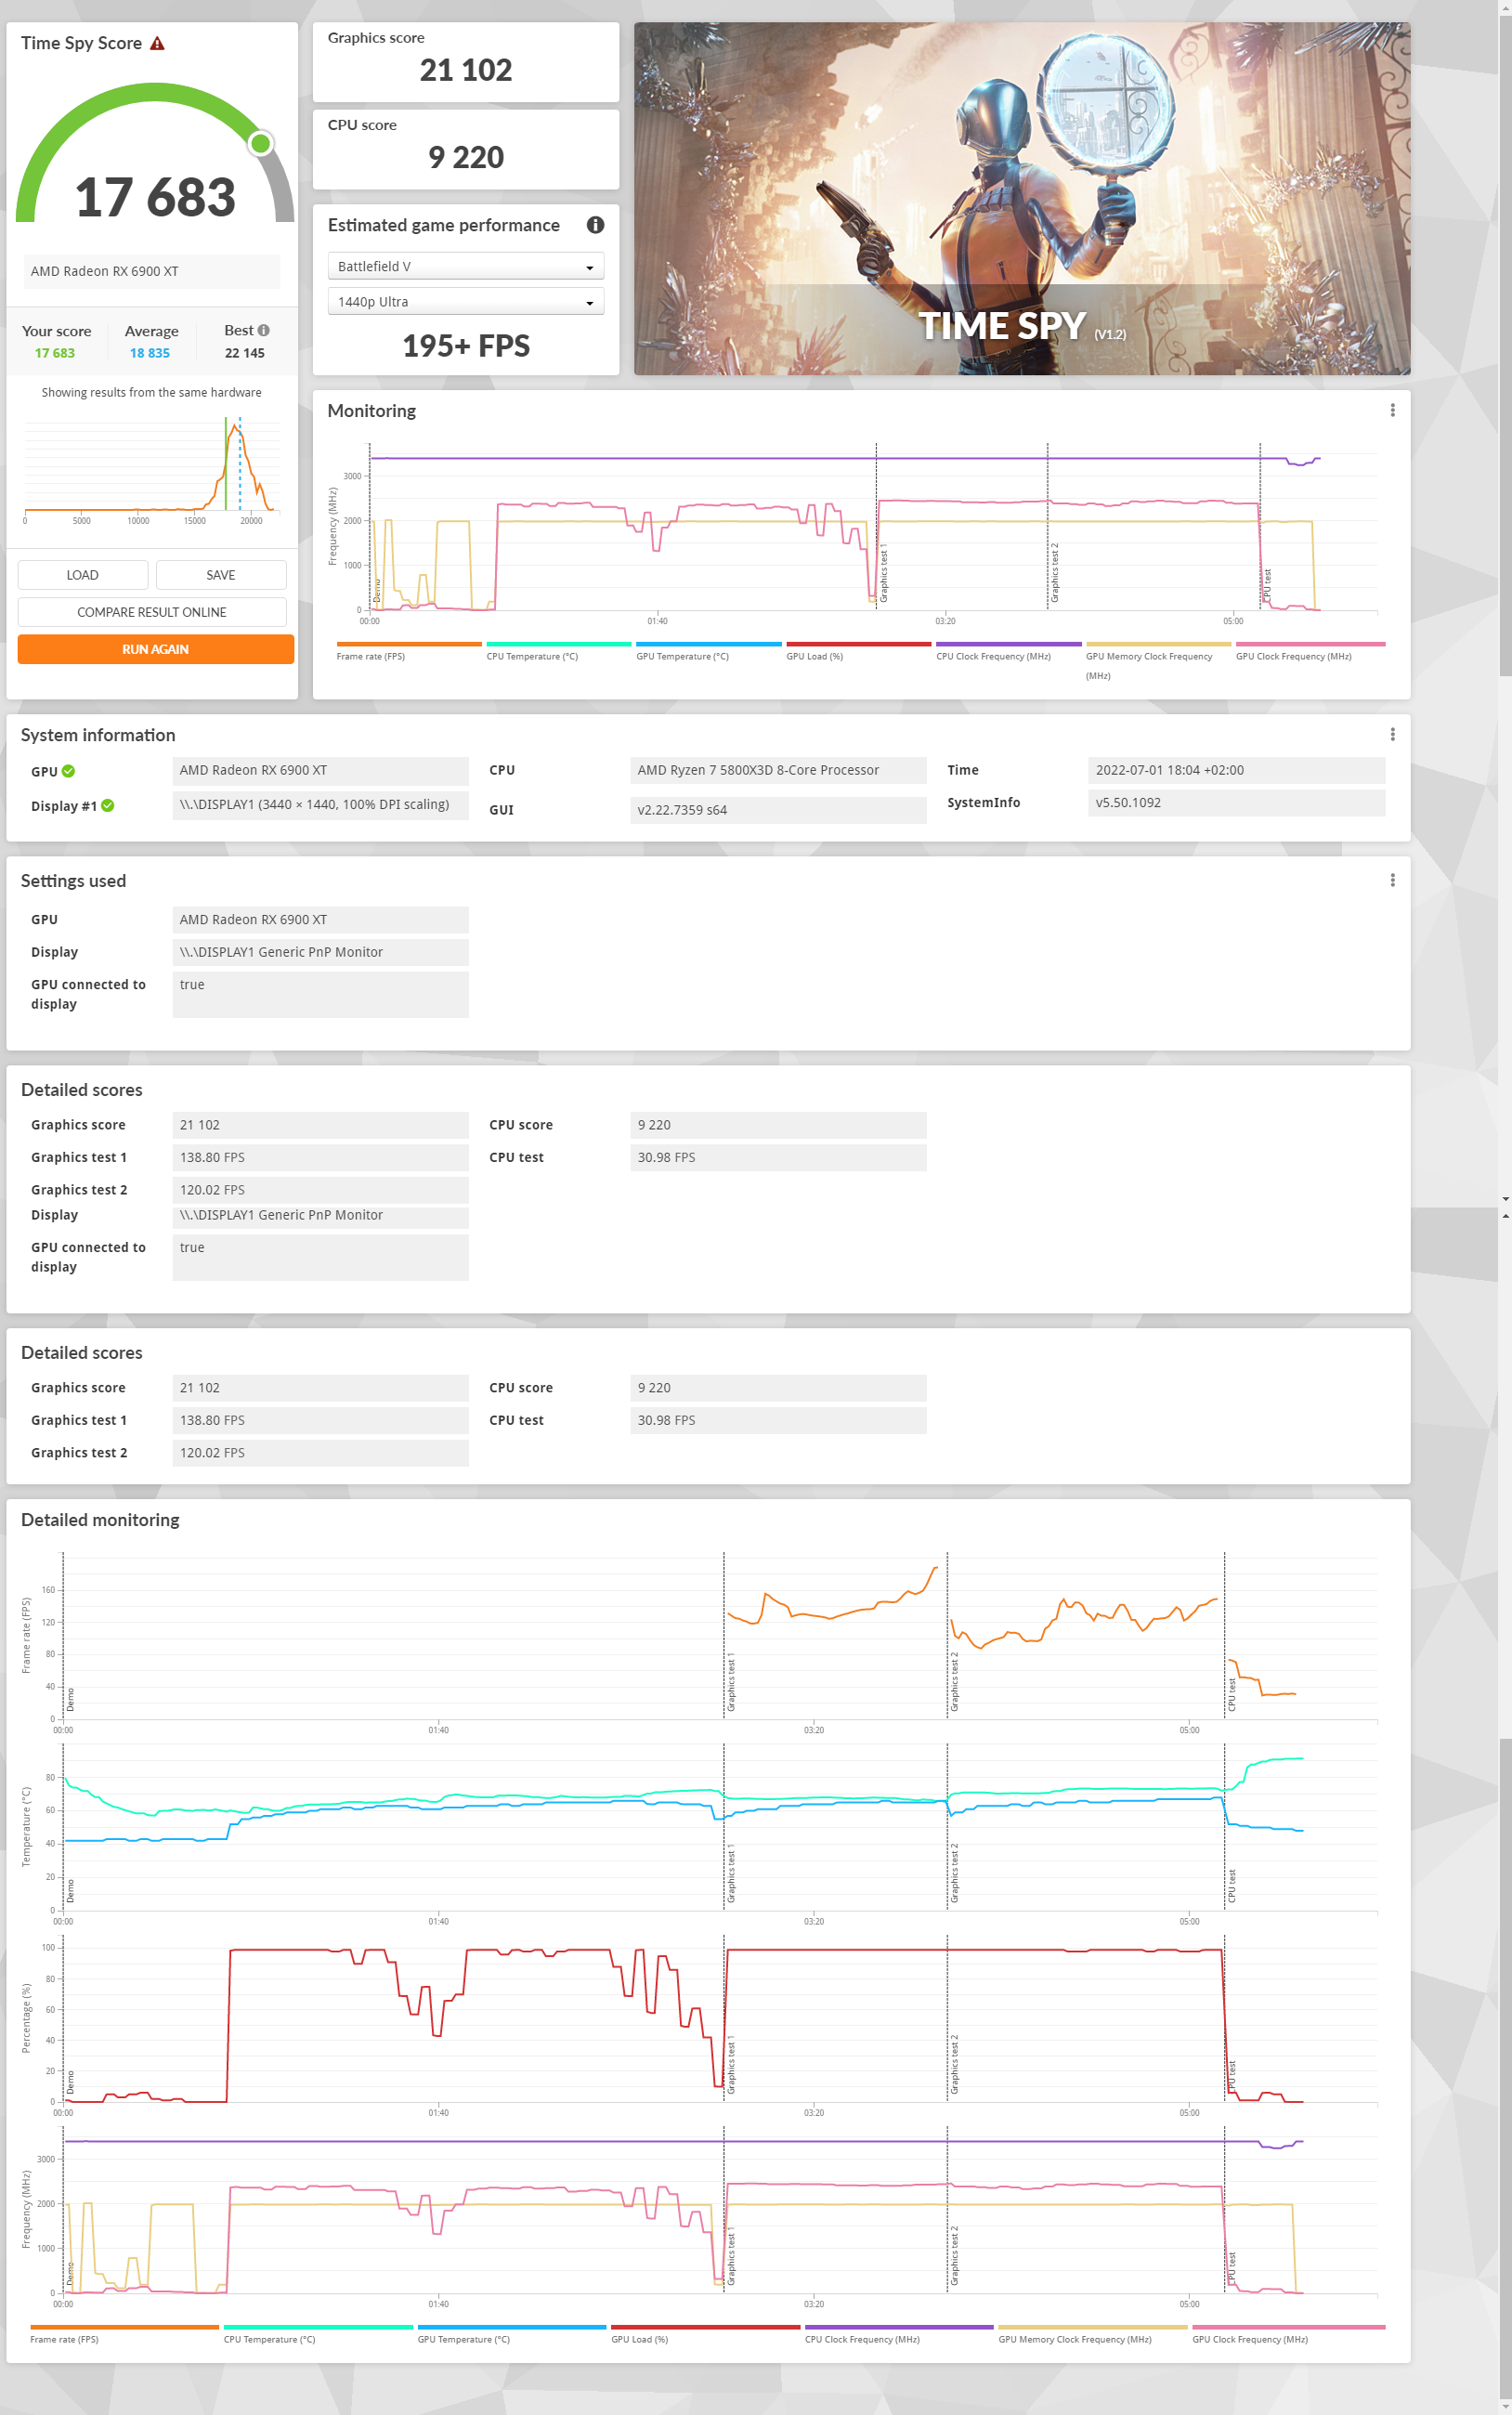Click GPU Temperature blue swatch in Detailed monitoring legend

click(x=512, y=2327)
